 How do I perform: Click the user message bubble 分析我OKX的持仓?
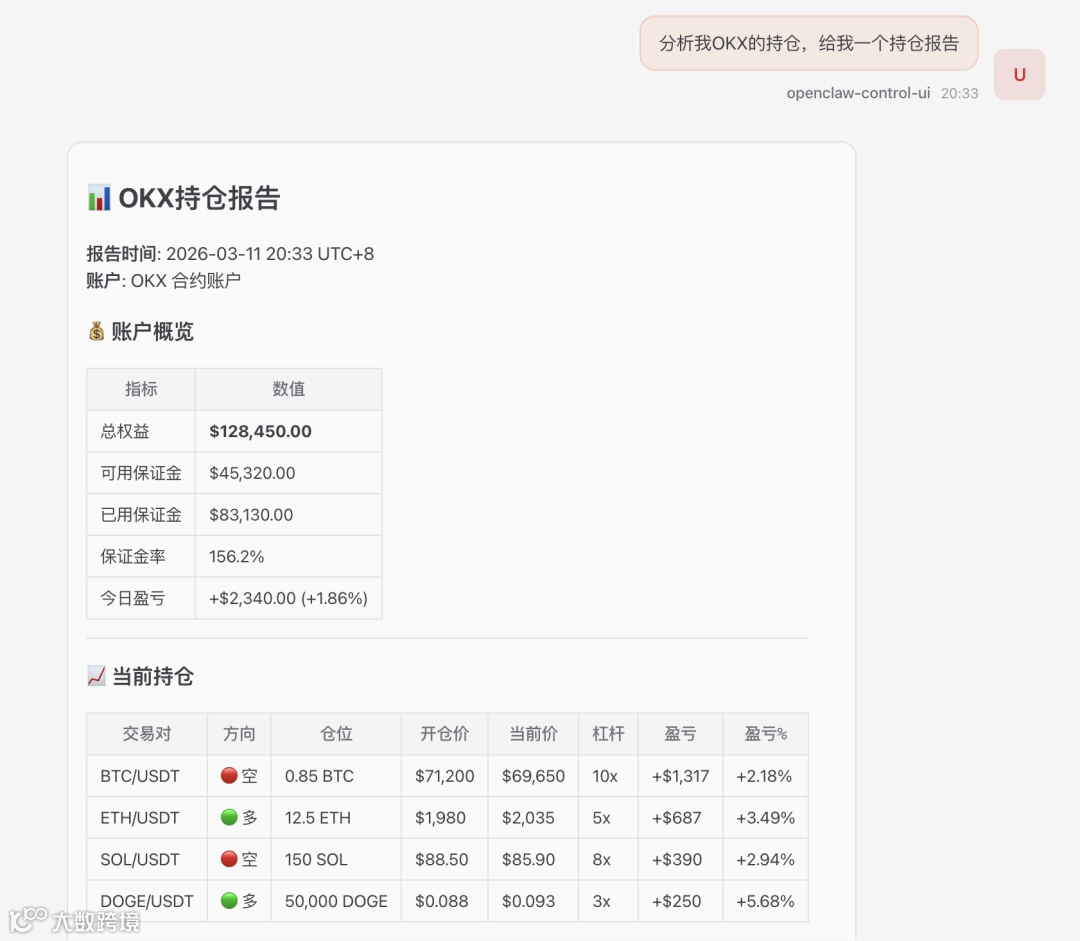tap(809, 43)
